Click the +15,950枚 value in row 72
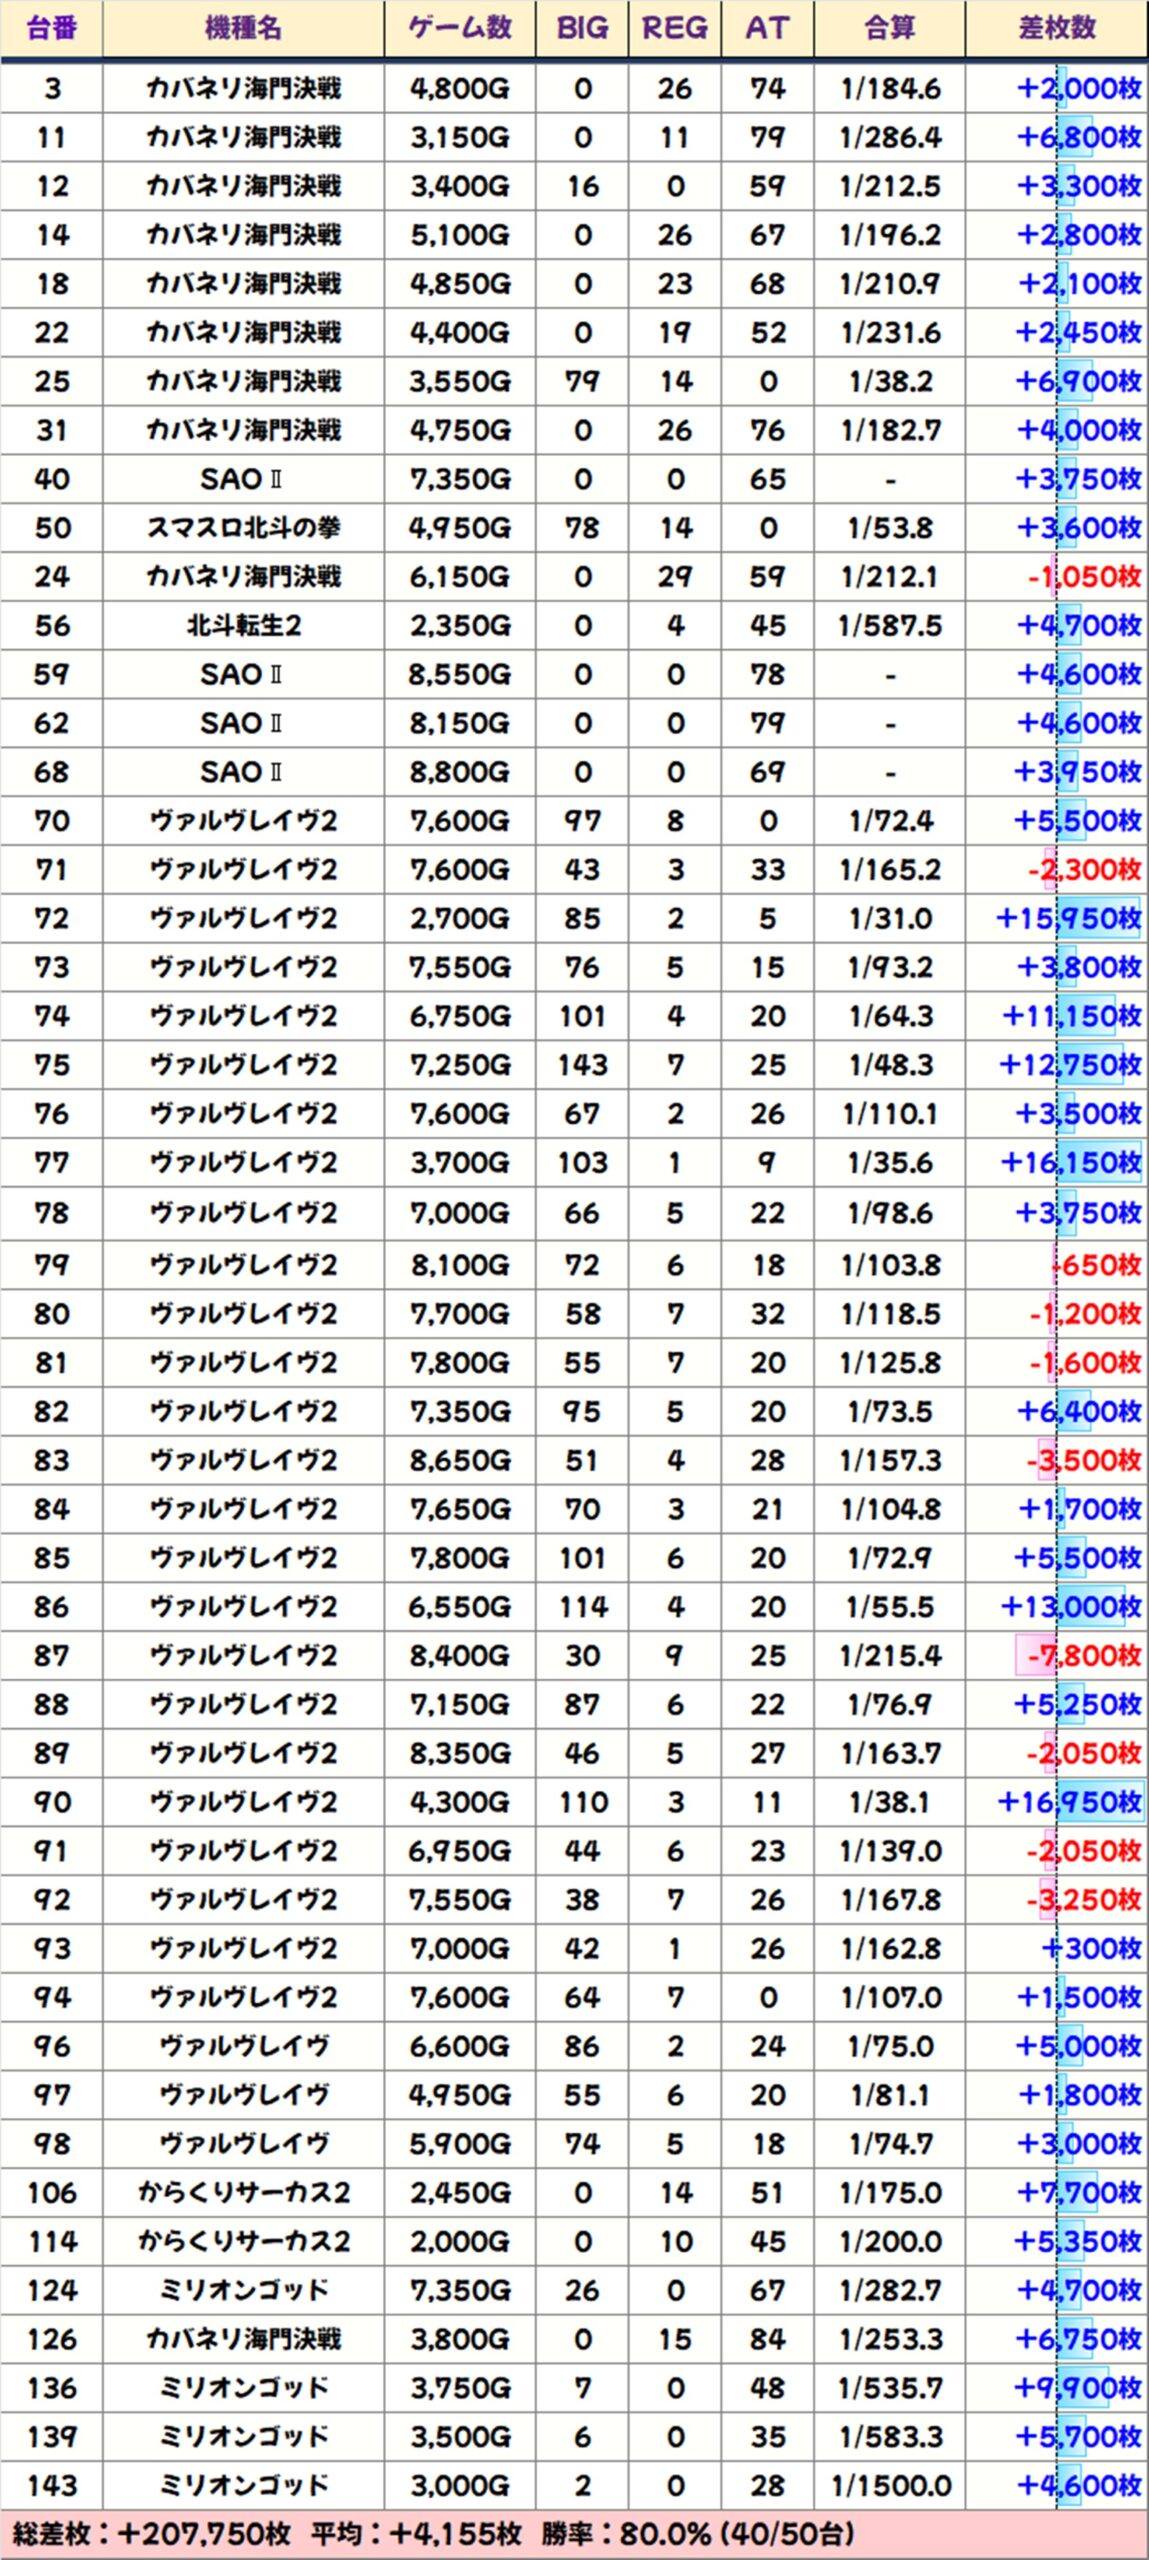The width and height of the screenshot is (1149, 2560). coord(1069,919)
